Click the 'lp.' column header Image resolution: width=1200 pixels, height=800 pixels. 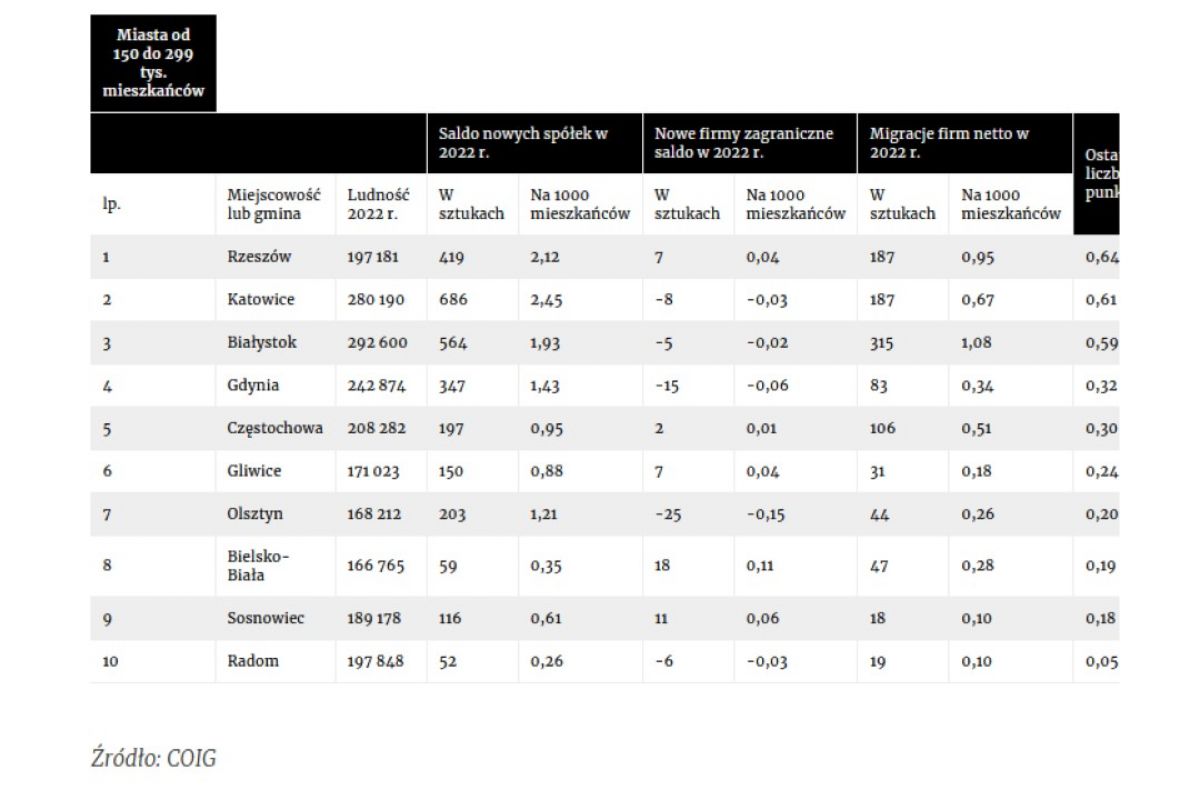[x=110, y=204]
